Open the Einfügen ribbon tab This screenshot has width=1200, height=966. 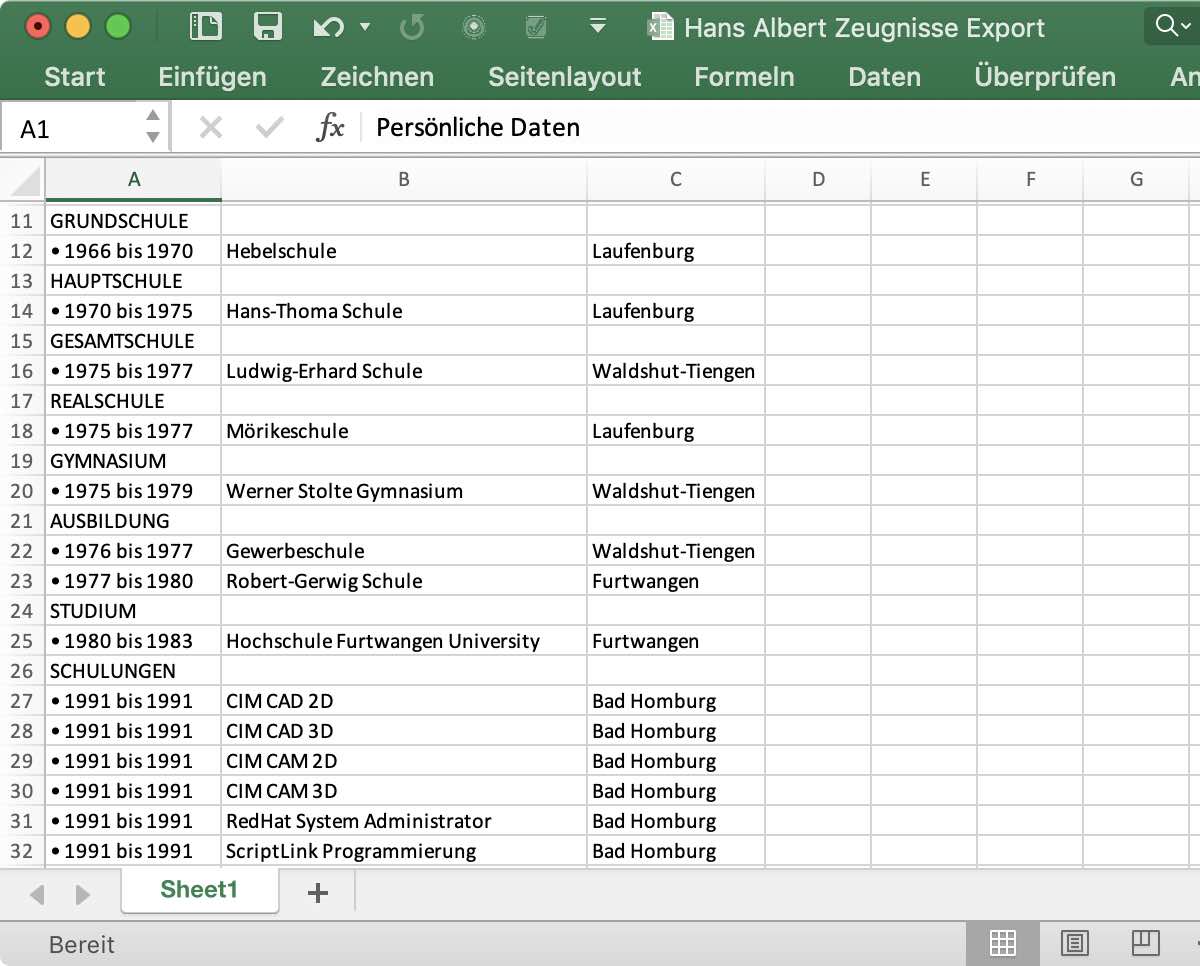(x=212, y=77)
